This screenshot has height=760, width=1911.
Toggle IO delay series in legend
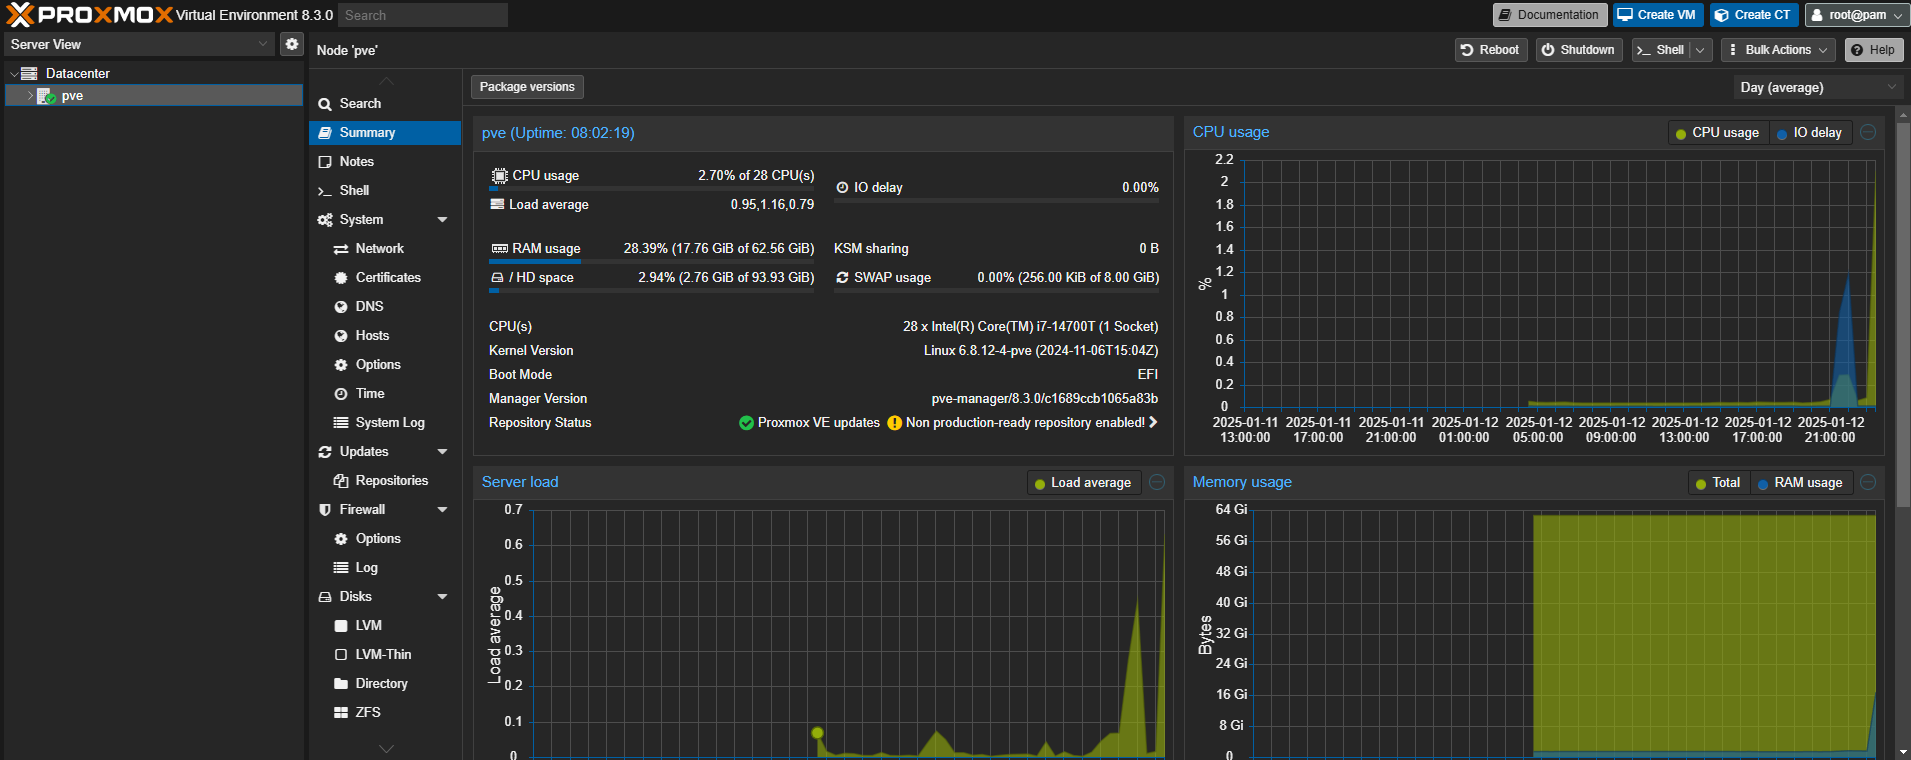(x=1810, y=133)
